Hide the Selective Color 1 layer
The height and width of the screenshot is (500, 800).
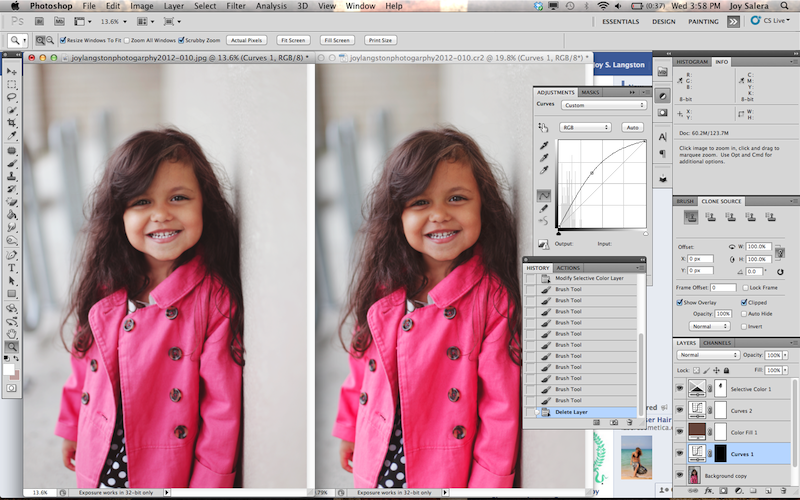point(680,389)
